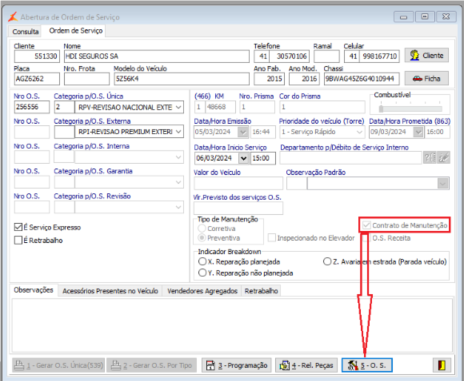This screenshot has height=381, width=464.
Task: Click department search icon beside Débito field
Action: (x=429, y=158)
